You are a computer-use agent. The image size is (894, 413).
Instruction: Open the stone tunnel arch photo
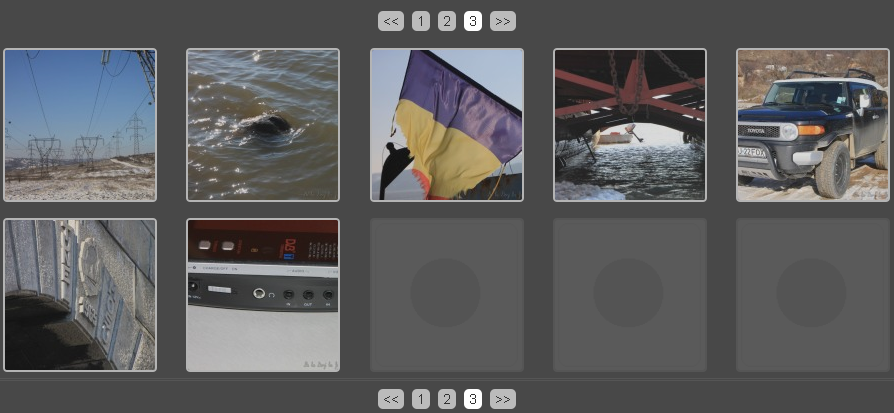pos(80,295)
